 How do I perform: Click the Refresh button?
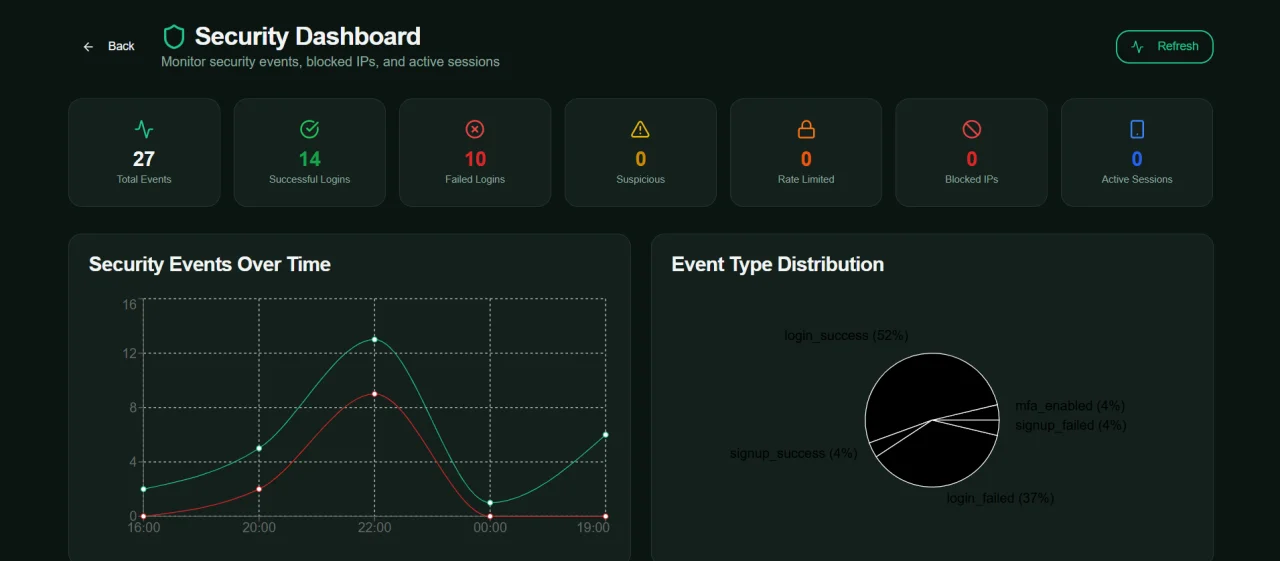[x=1164, y=47]
